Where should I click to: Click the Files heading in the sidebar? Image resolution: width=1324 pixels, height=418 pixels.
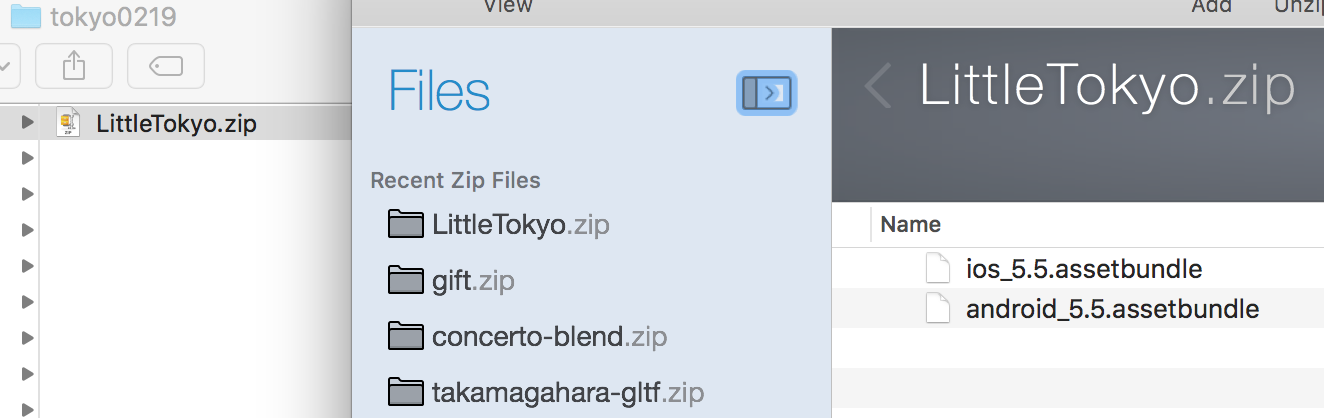(x=439, y=91)
